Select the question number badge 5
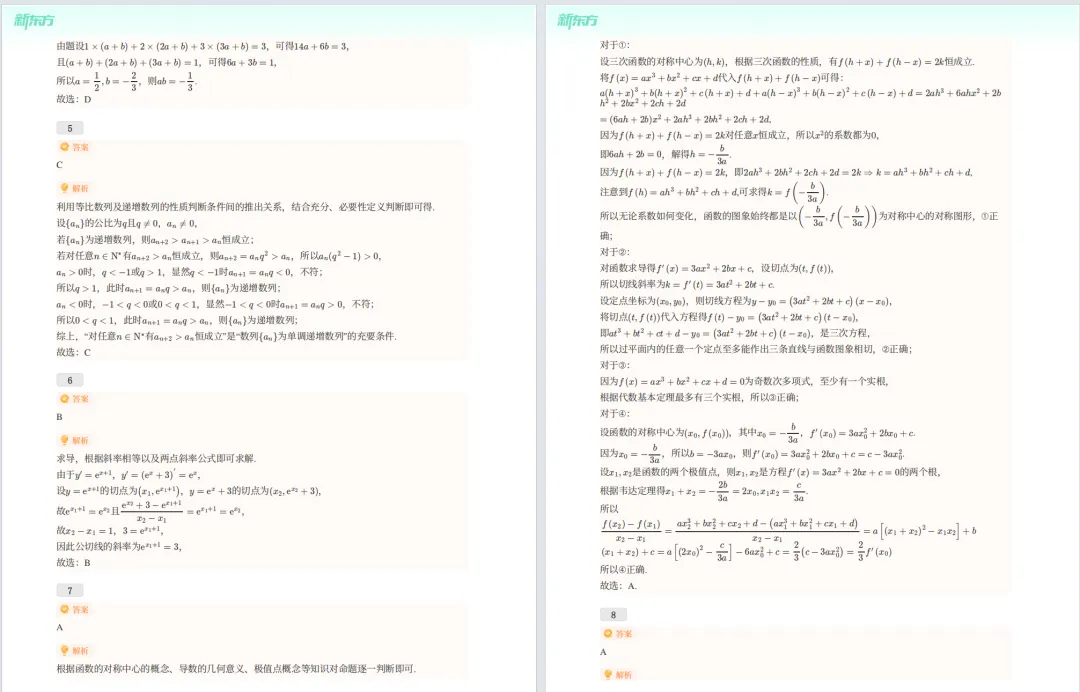This screenshot has width=1080, height=692. click(x=70, y=128)
